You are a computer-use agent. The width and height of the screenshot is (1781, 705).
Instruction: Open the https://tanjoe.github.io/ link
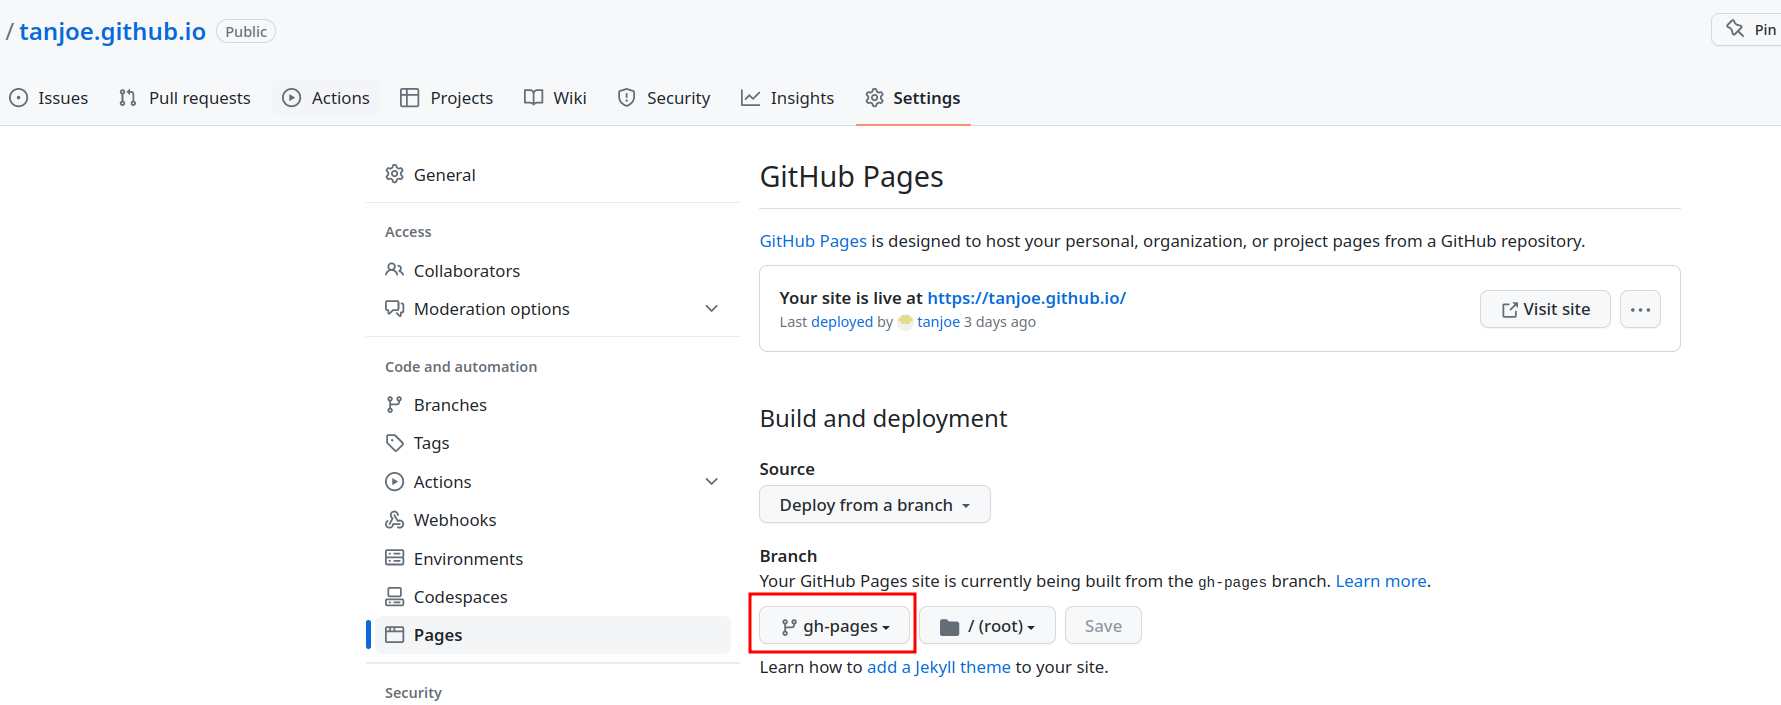click(1026, 298)
